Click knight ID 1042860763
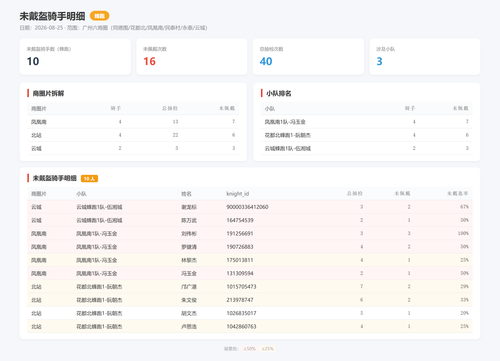The width and height of the screenshot is (500, 361). coord(241,327)
